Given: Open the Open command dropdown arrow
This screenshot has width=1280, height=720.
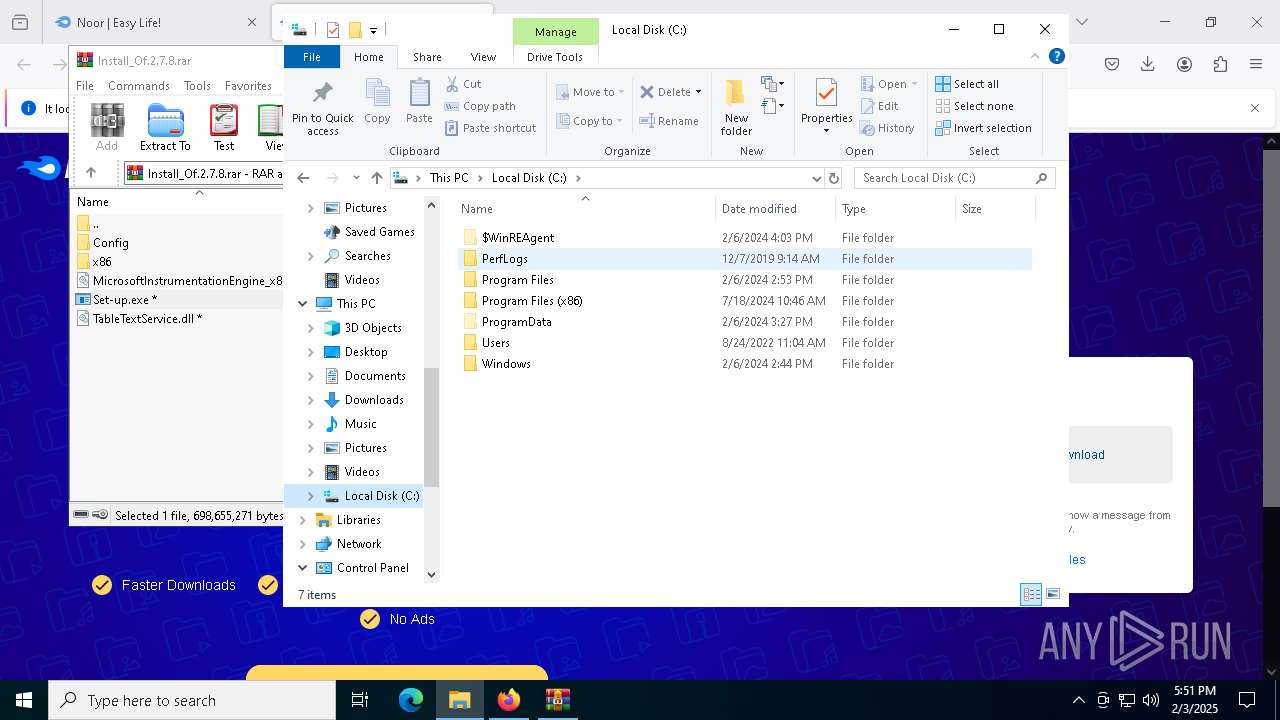Looking at the screenshot, I should pos(914,84).
